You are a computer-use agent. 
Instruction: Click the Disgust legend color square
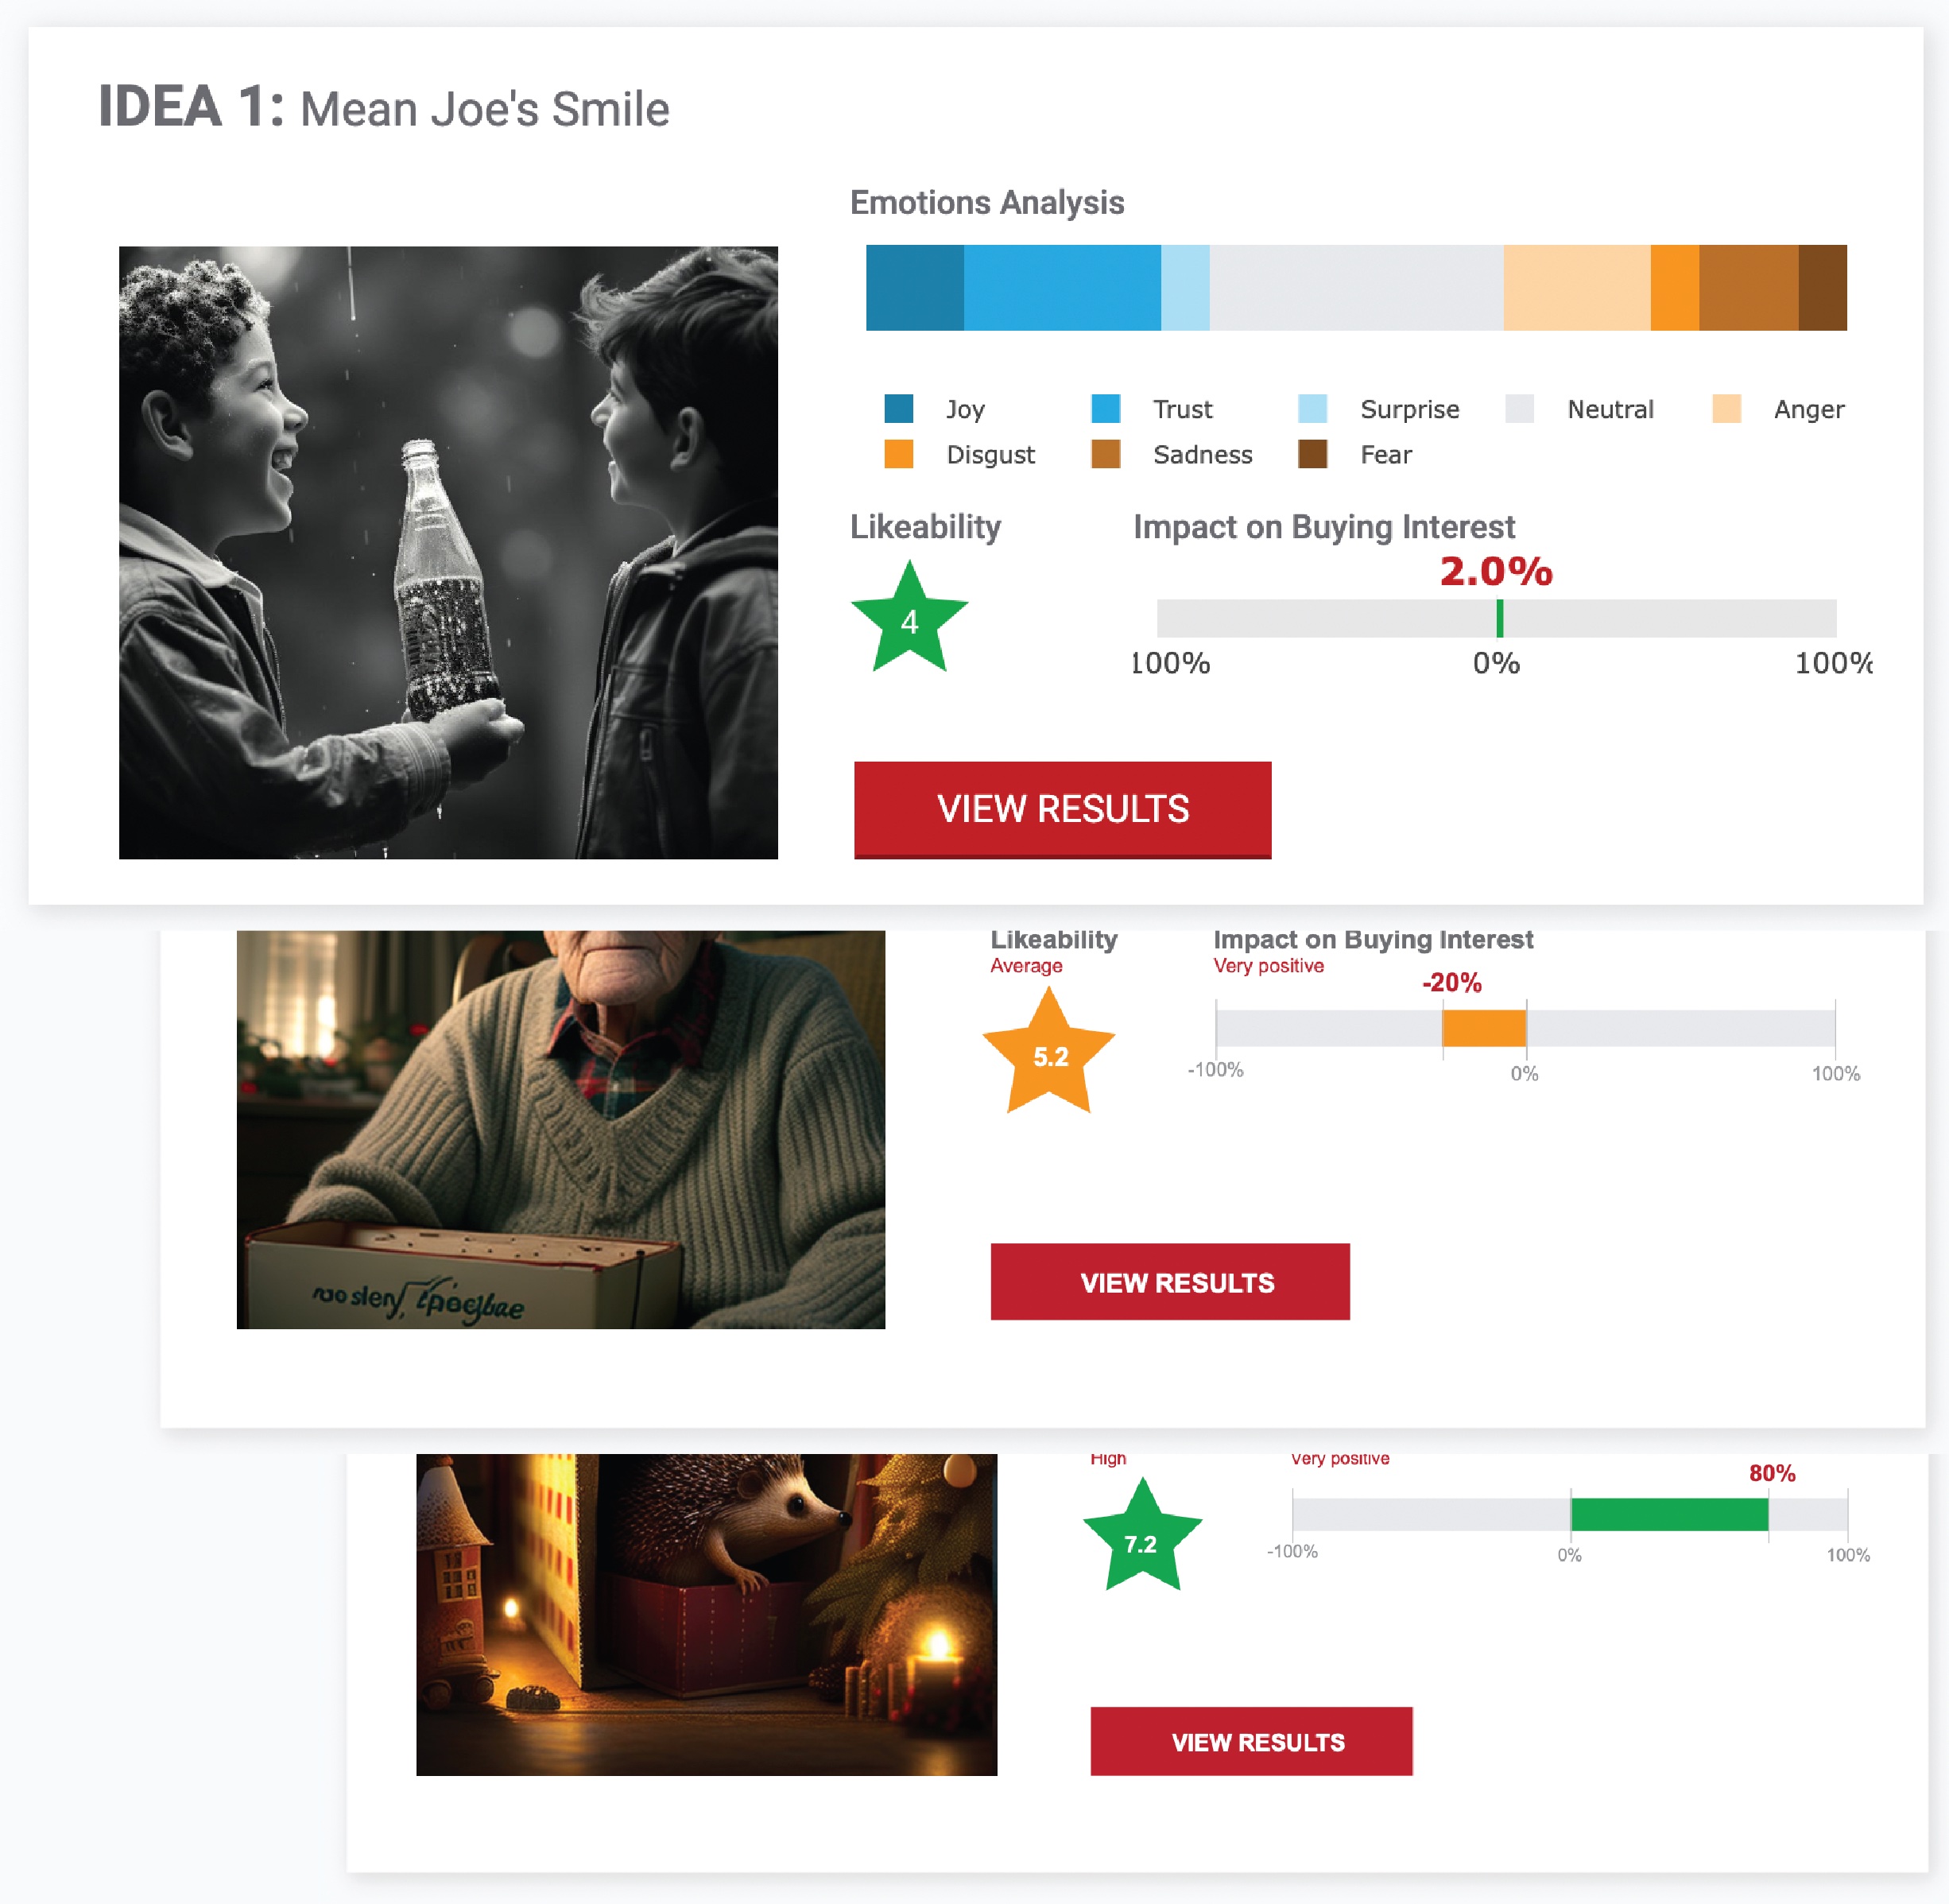click(x=899, y=454)
